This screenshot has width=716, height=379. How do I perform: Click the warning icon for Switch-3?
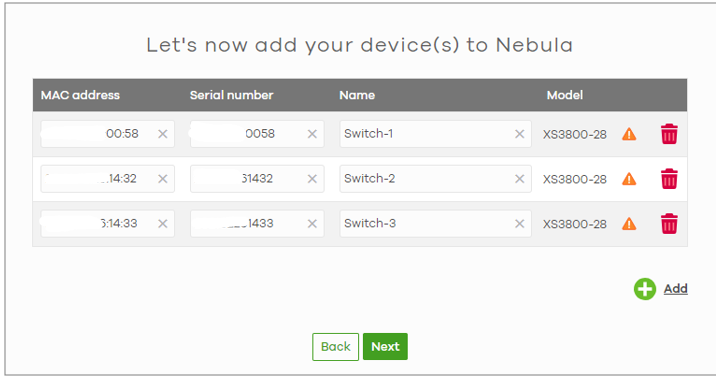pos(629,223)
